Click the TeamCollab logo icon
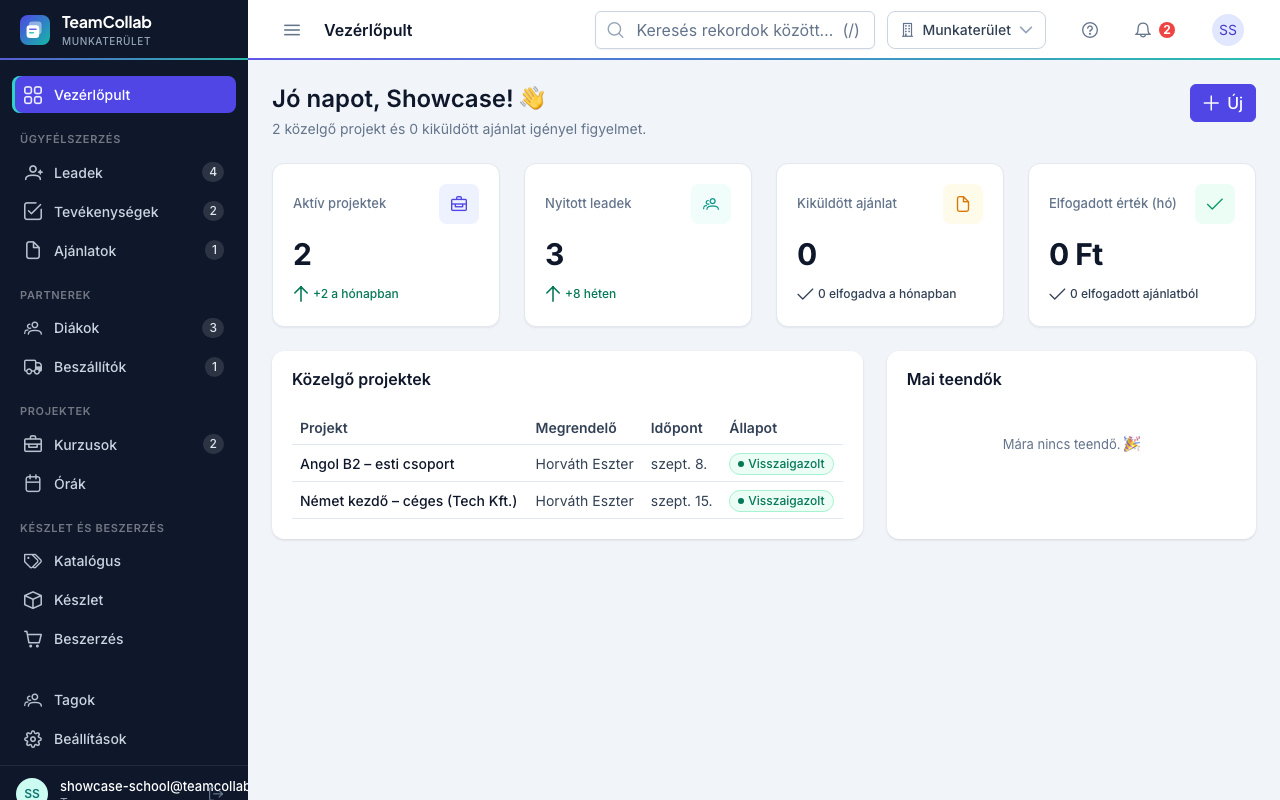Image resolution: width=1280 pixels, height=800 pixels. (x=35, y=30)
